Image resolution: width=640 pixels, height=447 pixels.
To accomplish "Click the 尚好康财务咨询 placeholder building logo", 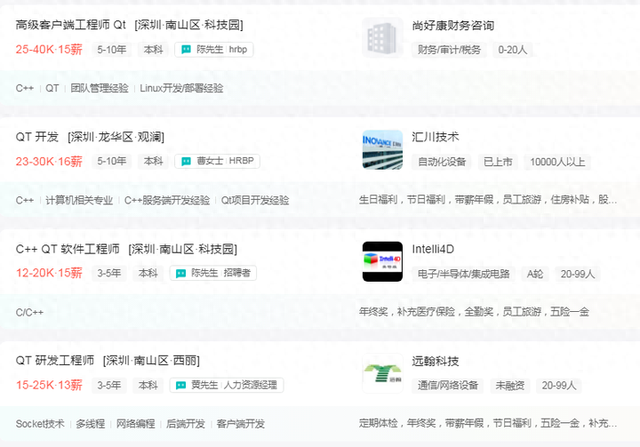I will click(382, 38).
